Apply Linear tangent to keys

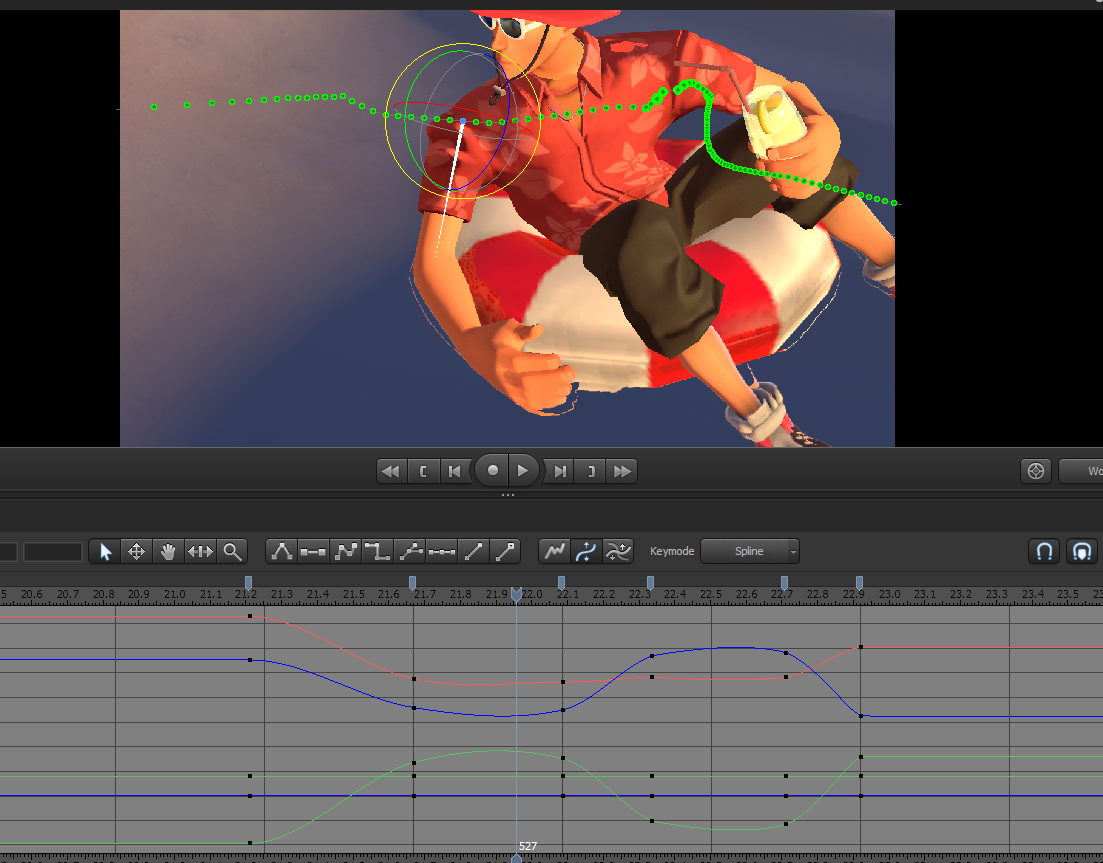(x=345, y=551)
